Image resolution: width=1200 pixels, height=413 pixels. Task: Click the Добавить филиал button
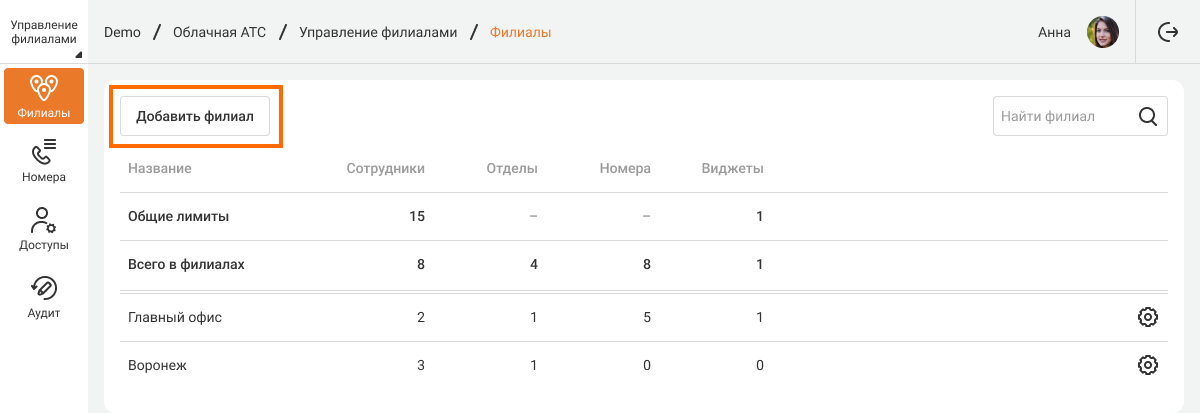[195, 116]
